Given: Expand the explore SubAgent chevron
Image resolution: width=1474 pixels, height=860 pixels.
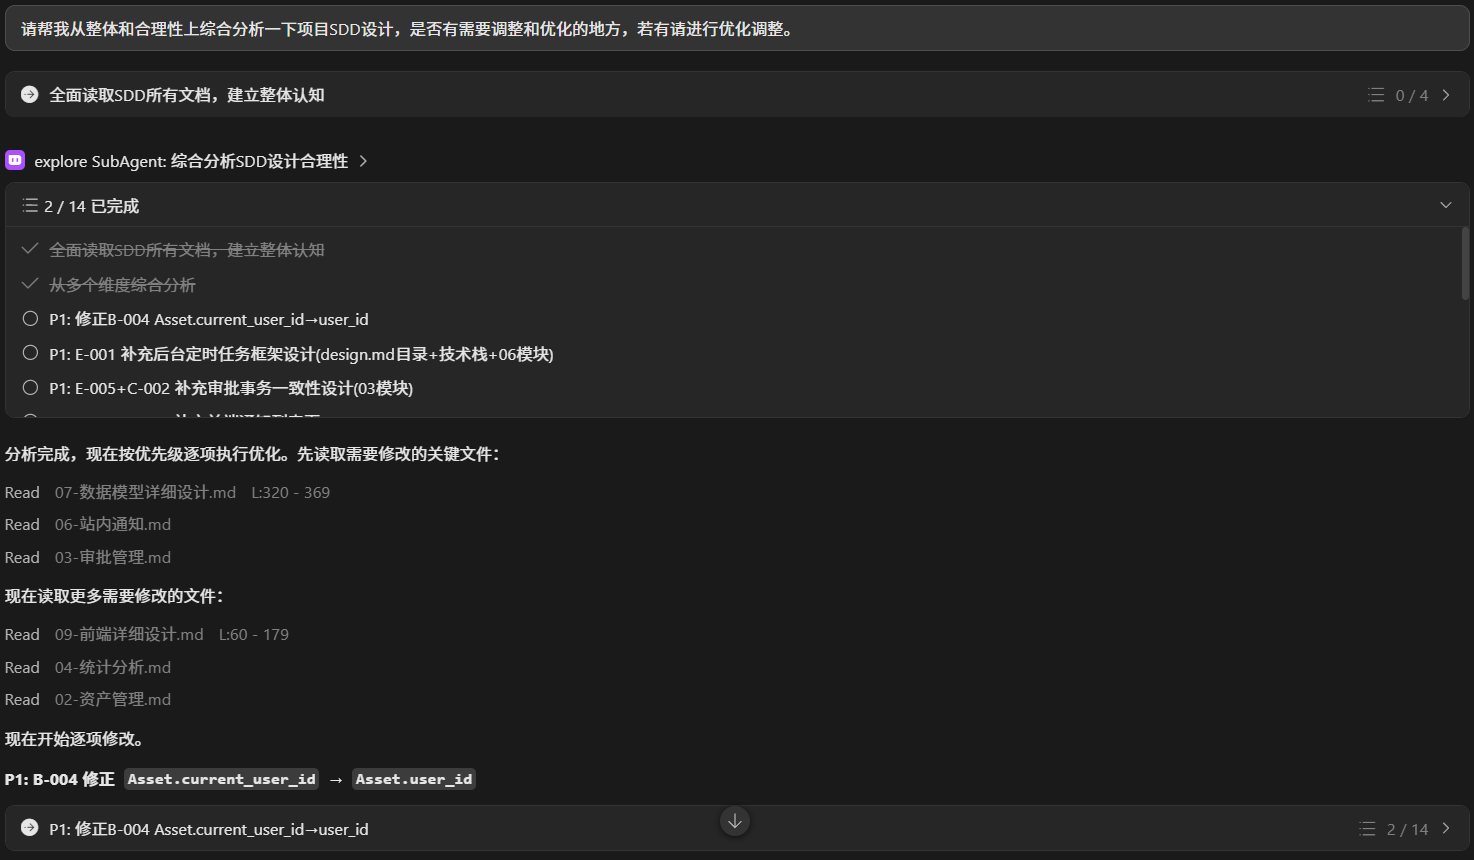Looking at the screenshot, I should tap(363, 161).
